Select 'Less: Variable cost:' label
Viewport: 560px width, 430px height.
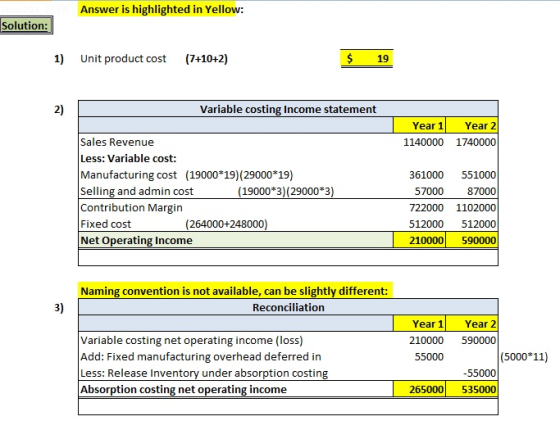129,158
